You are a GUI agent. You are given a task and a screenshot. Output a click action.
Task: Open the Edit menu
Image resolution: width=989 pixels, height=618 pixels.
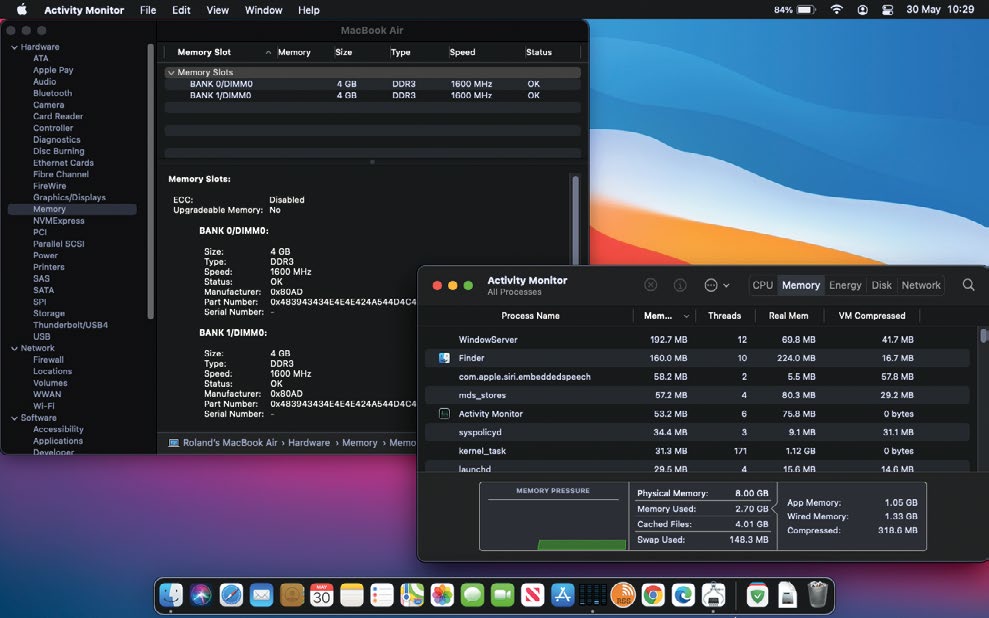181,9
